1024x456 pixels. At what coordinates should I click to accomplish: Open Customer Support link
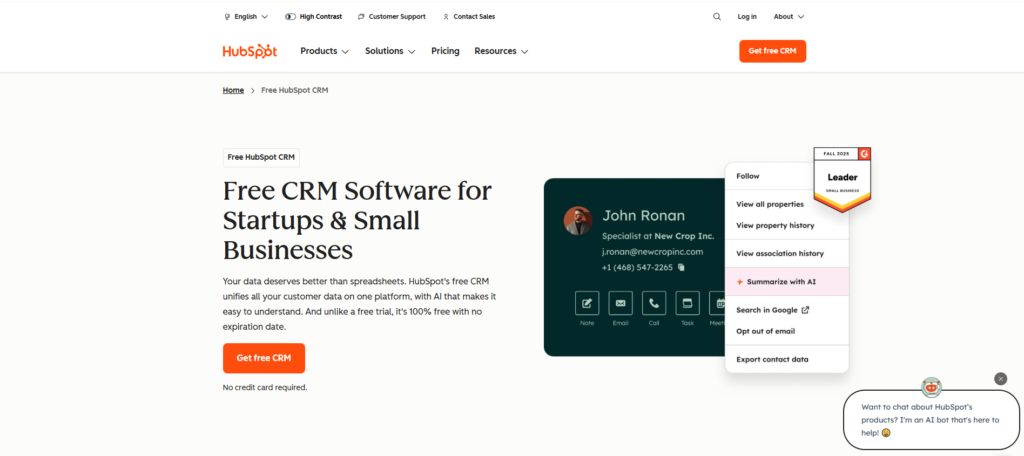point(392,17)
